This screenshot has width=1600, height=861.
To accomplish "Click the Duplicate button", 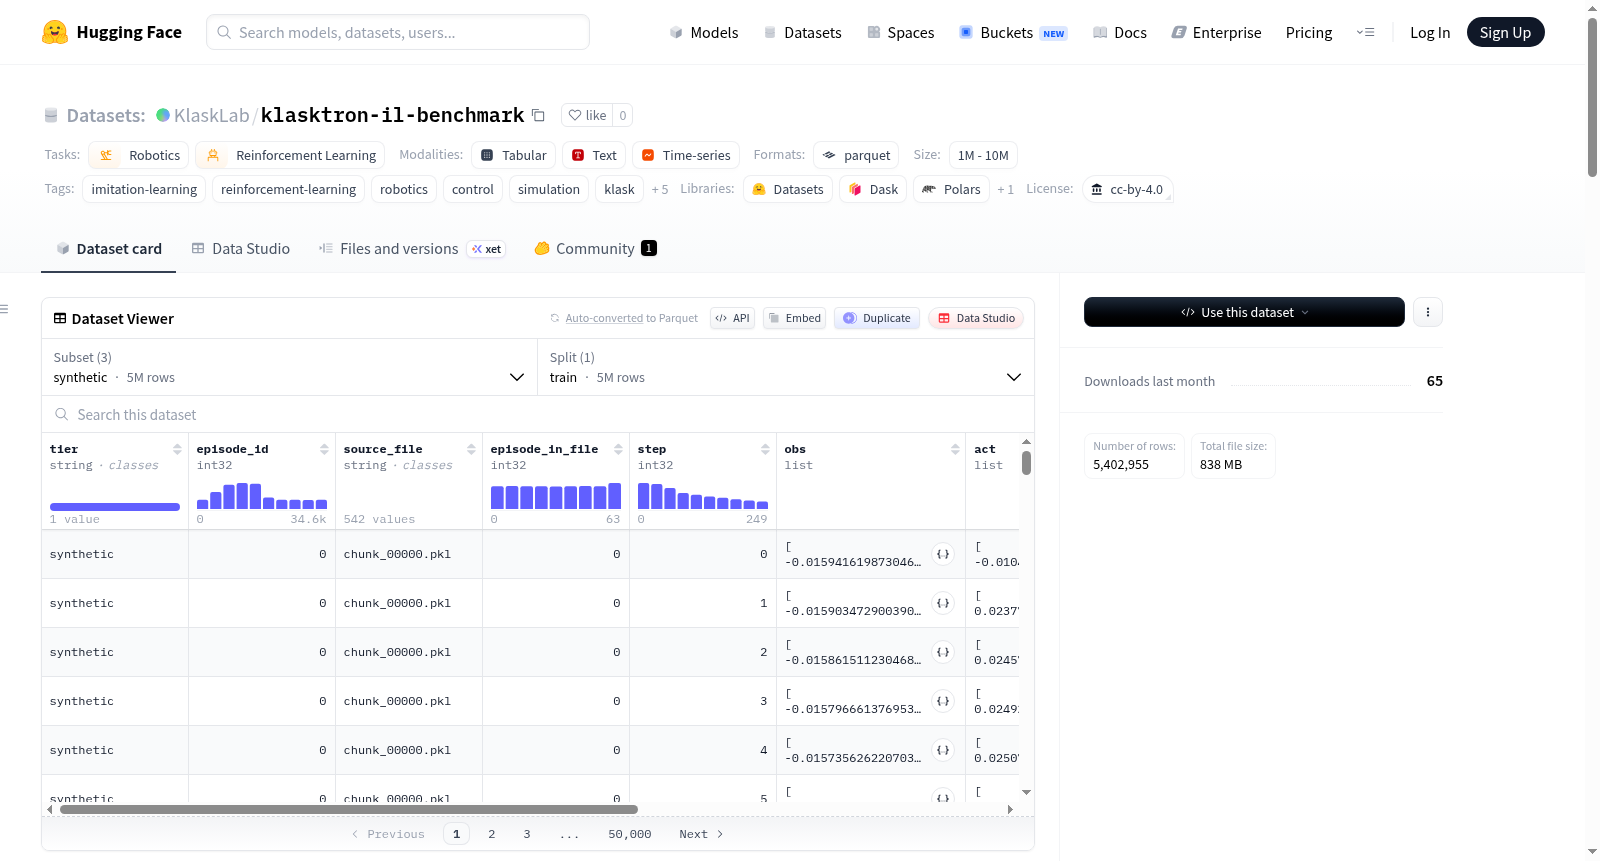I will click(877, 318).
